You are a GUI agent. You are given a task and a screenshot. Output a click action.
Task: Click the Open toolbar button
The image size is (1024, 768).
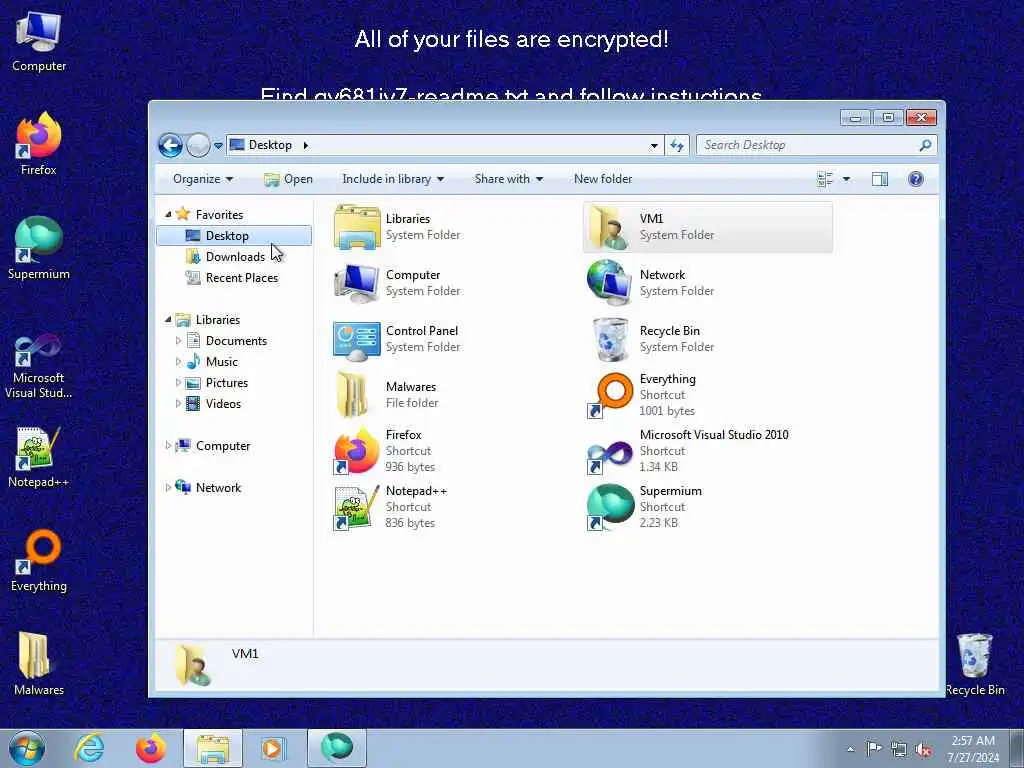tap(289, 179)
